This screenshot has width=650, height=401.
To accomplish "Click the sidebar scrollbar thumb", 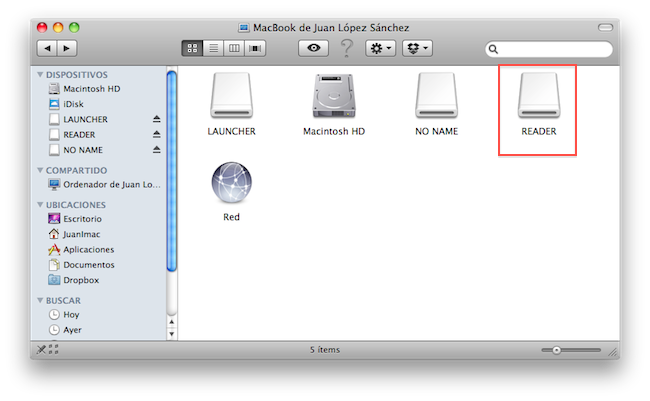I will (172, 171).
